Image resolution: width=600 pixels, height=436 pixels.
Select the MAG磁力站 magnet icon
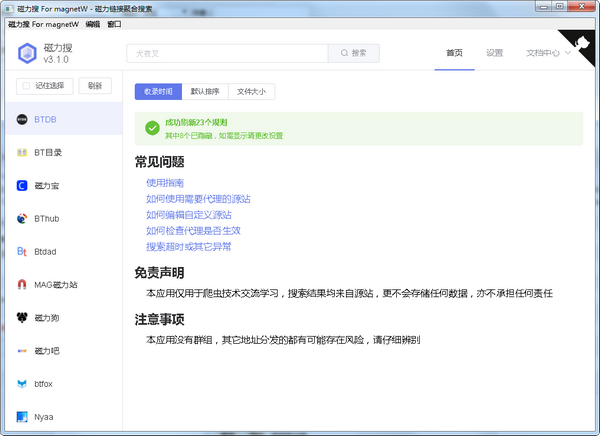[x=21, y=284]
